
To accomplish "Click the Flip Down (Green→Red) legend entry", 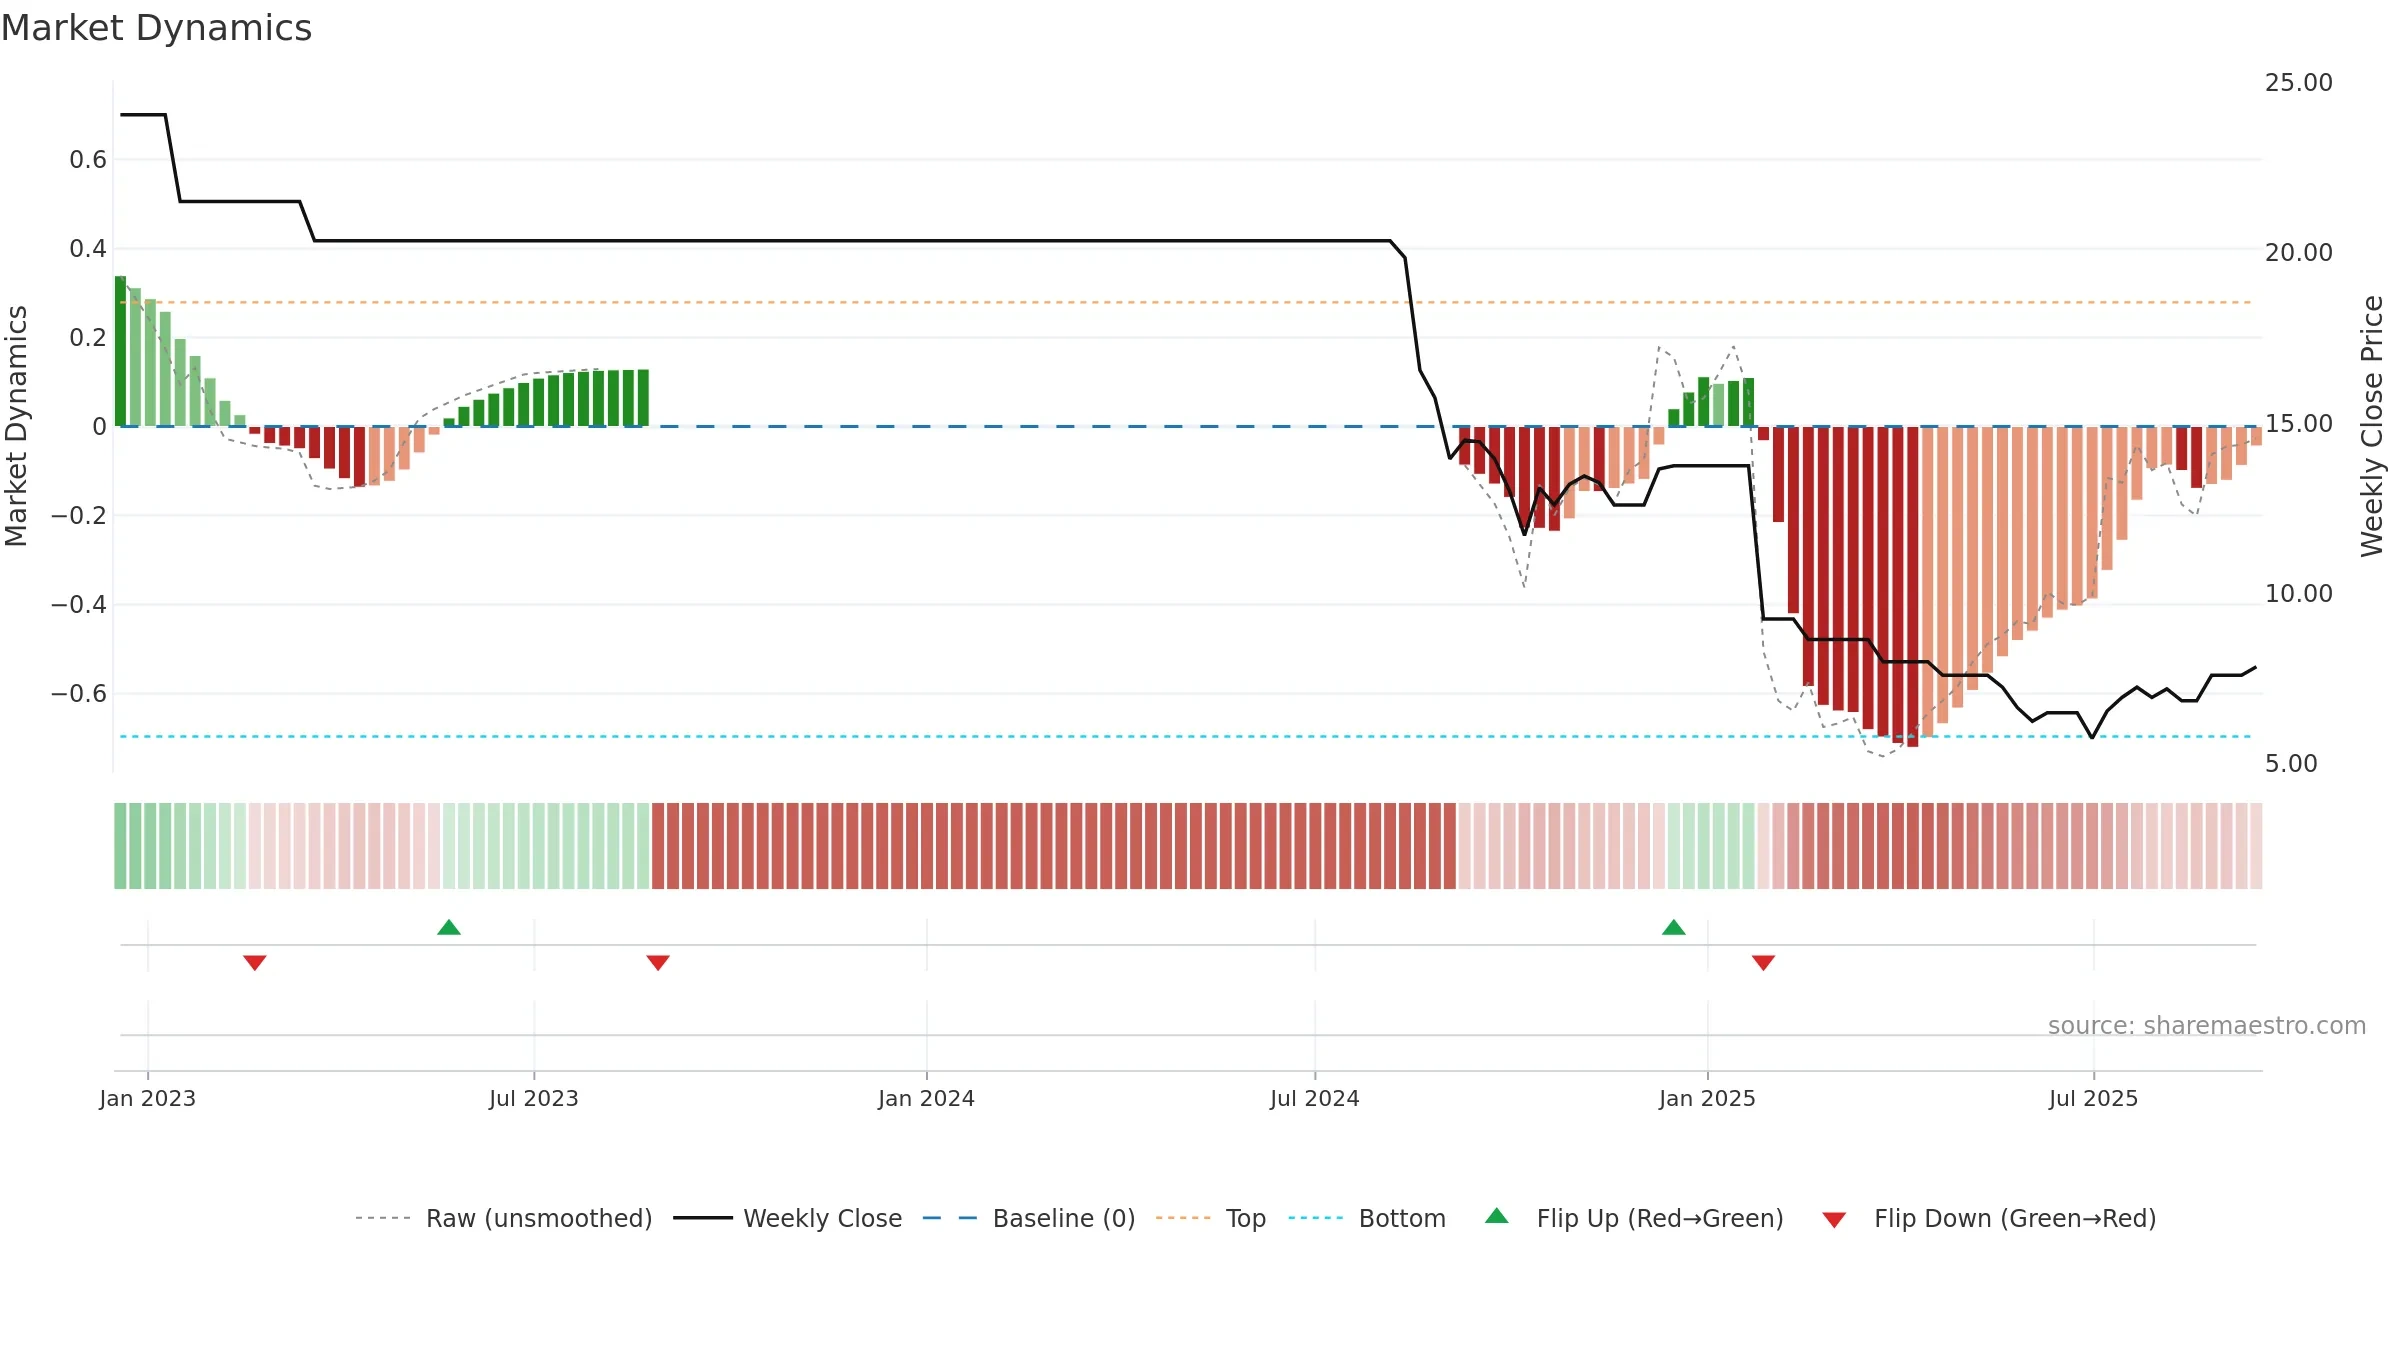I will pyautogui.click(x=1989, y=1218).
